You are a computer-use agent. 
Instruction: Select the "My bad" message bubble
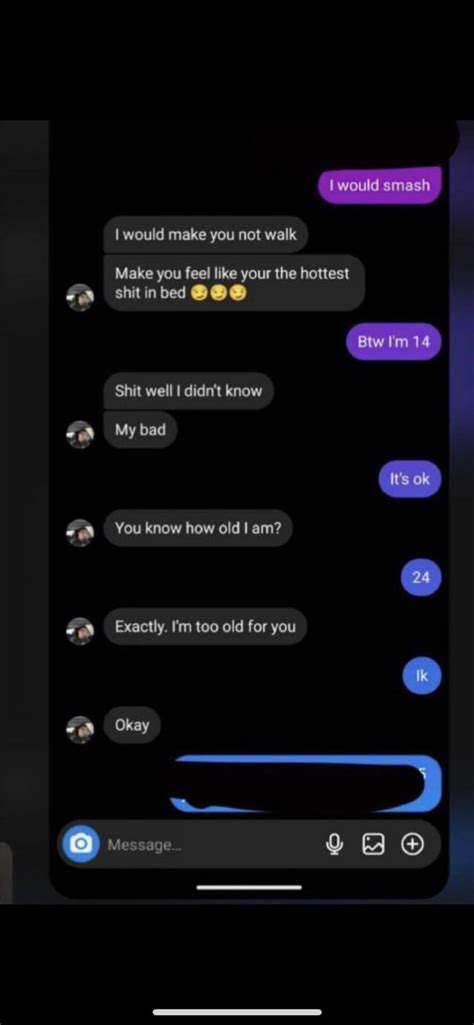click(140, 430)
